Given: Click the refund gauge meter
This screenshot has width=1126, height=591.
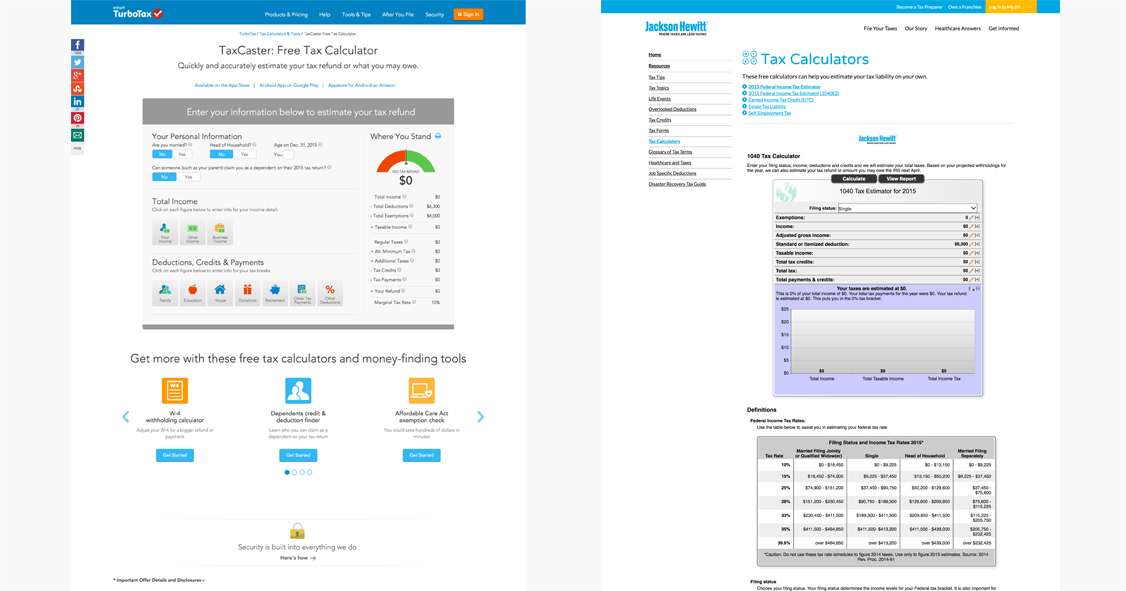Looking at the screenshot, I should point(406,162).
